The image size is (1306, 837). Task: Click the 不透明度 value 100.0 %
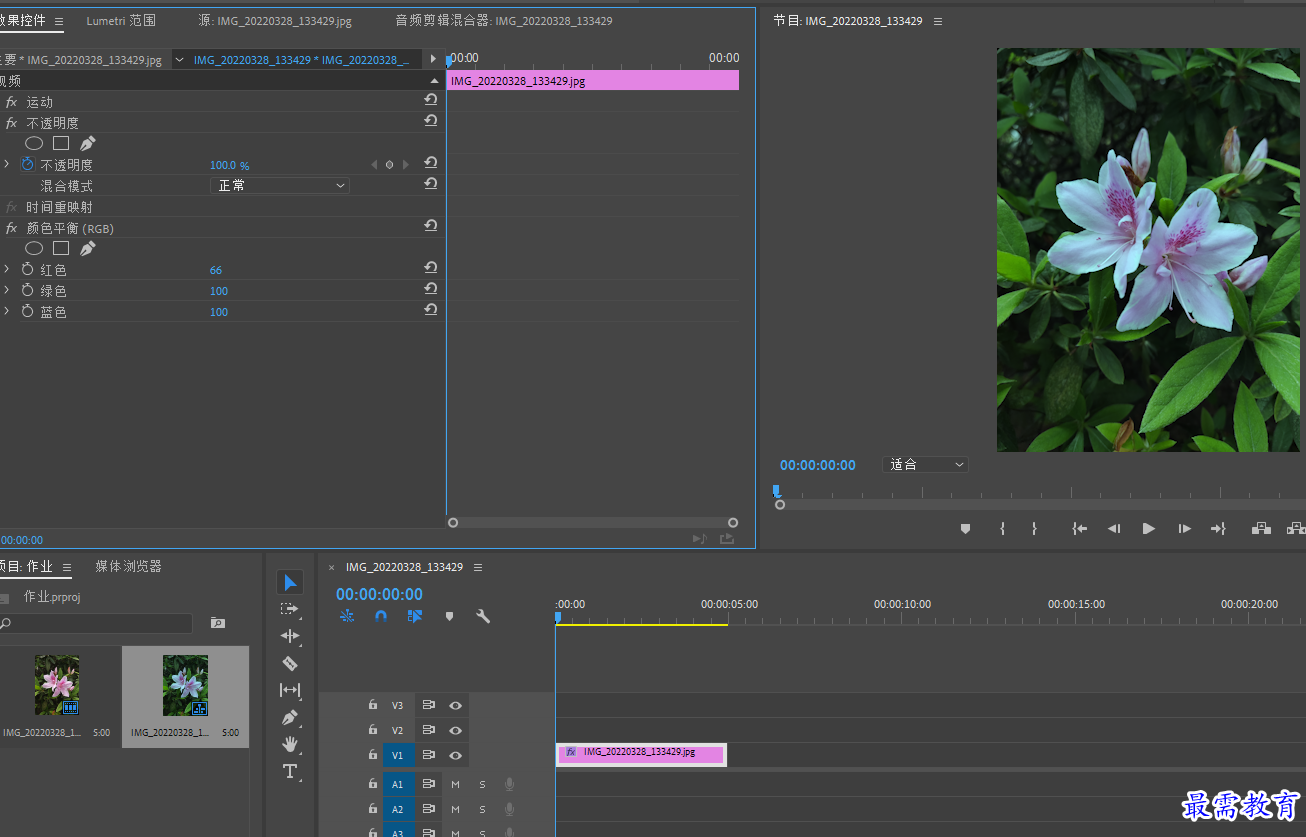pyautogui.click(x=230, y=165)
